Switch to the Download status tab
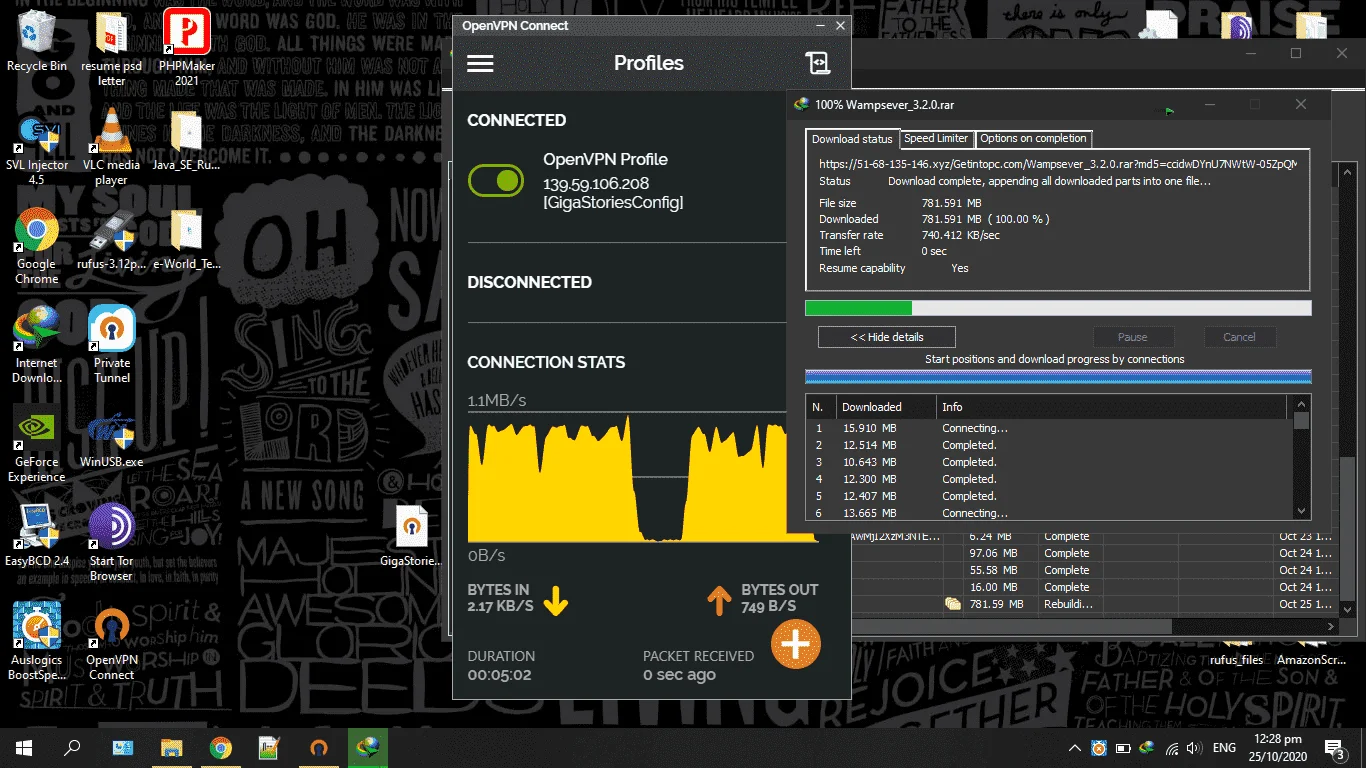This screenshot has height=768, width=1366. [852, 139]
